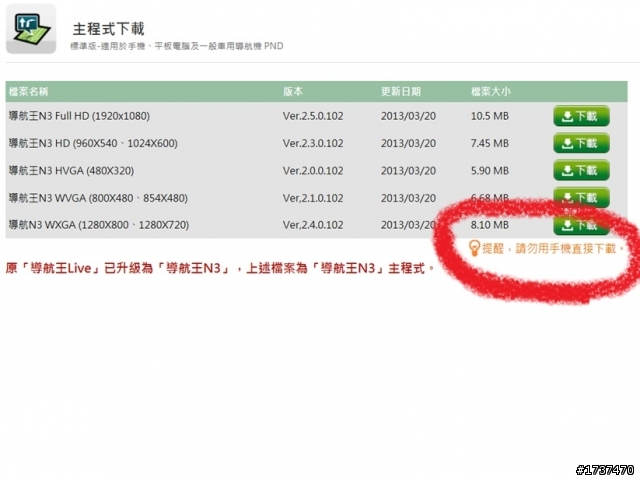The image size is (640, 478).
Task: Click version Ver.2.0.0.102
Action: (313, 171)
